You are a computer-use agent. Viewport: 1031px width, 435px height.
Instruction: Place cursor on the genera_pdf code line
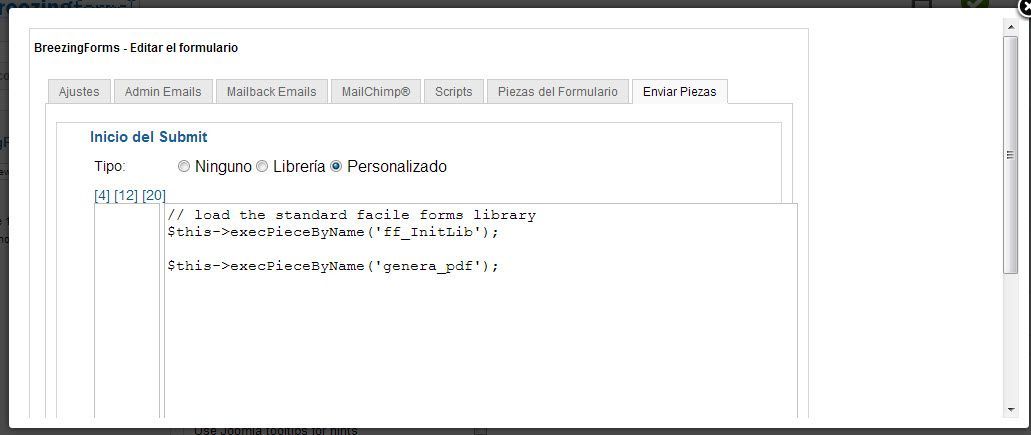[x=333, y=266]
